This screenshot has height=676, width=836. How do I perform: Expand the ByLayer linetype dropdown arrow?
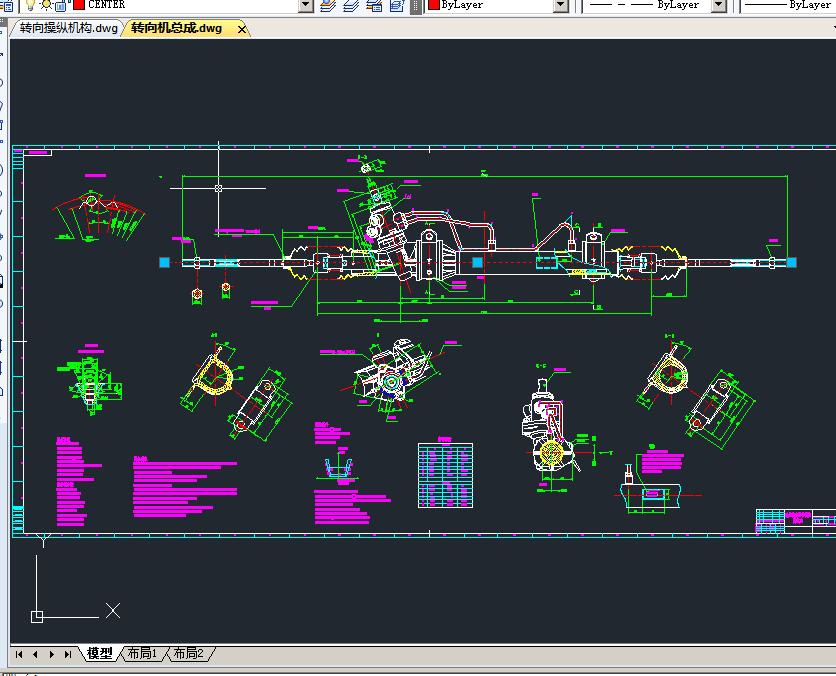(718, 5)
